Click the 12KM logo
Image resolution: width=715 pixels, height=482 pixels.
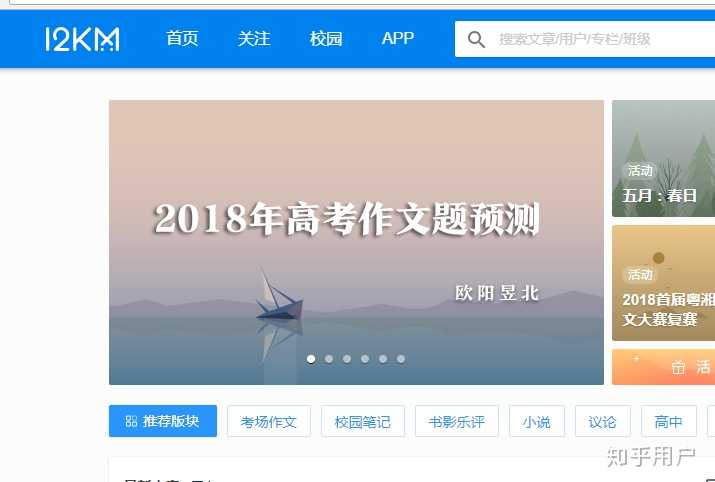coord(83,39)
